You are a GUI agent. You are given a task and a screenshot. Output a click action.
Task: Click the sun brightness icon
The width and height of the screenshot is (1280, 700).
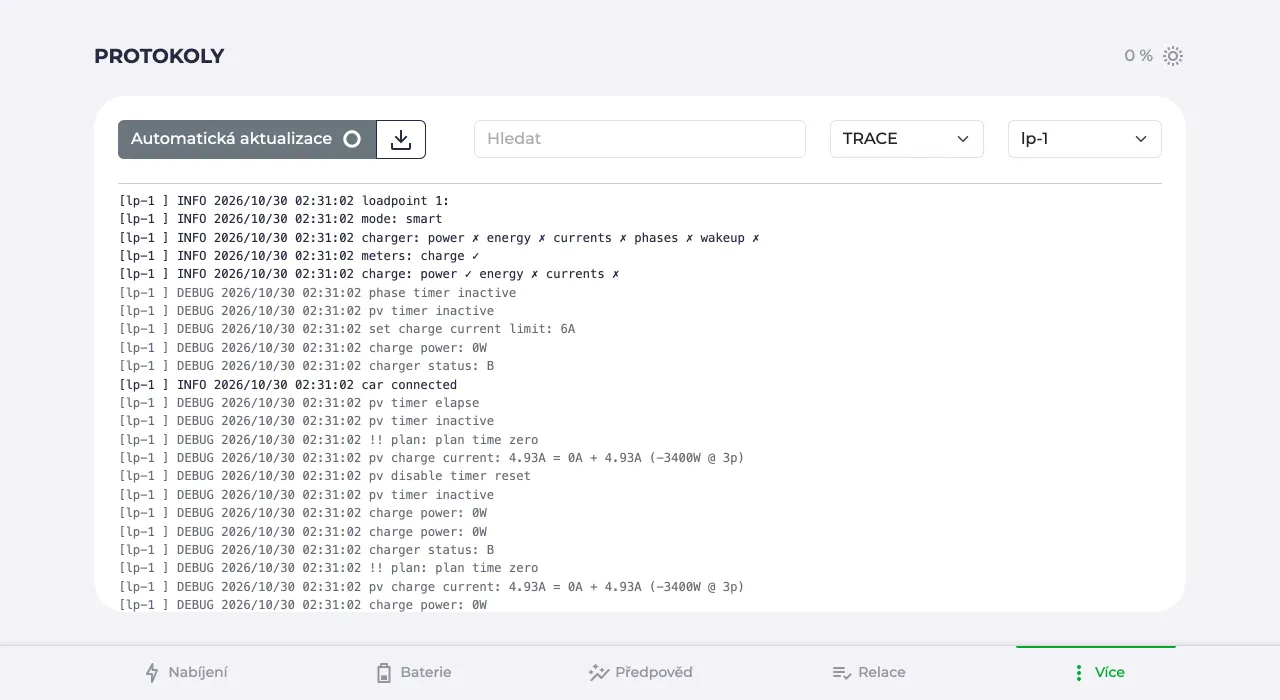pyautogui.click(x=1173, y=56)
